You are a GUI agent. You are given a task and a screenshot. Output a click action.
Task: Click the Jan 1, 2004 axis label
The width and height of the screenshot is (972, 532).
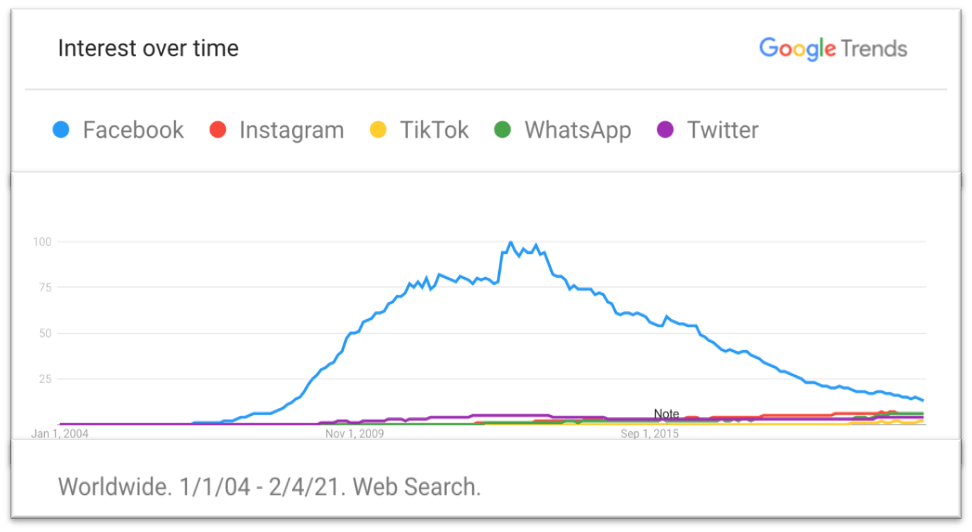click(x=60, y=434)
